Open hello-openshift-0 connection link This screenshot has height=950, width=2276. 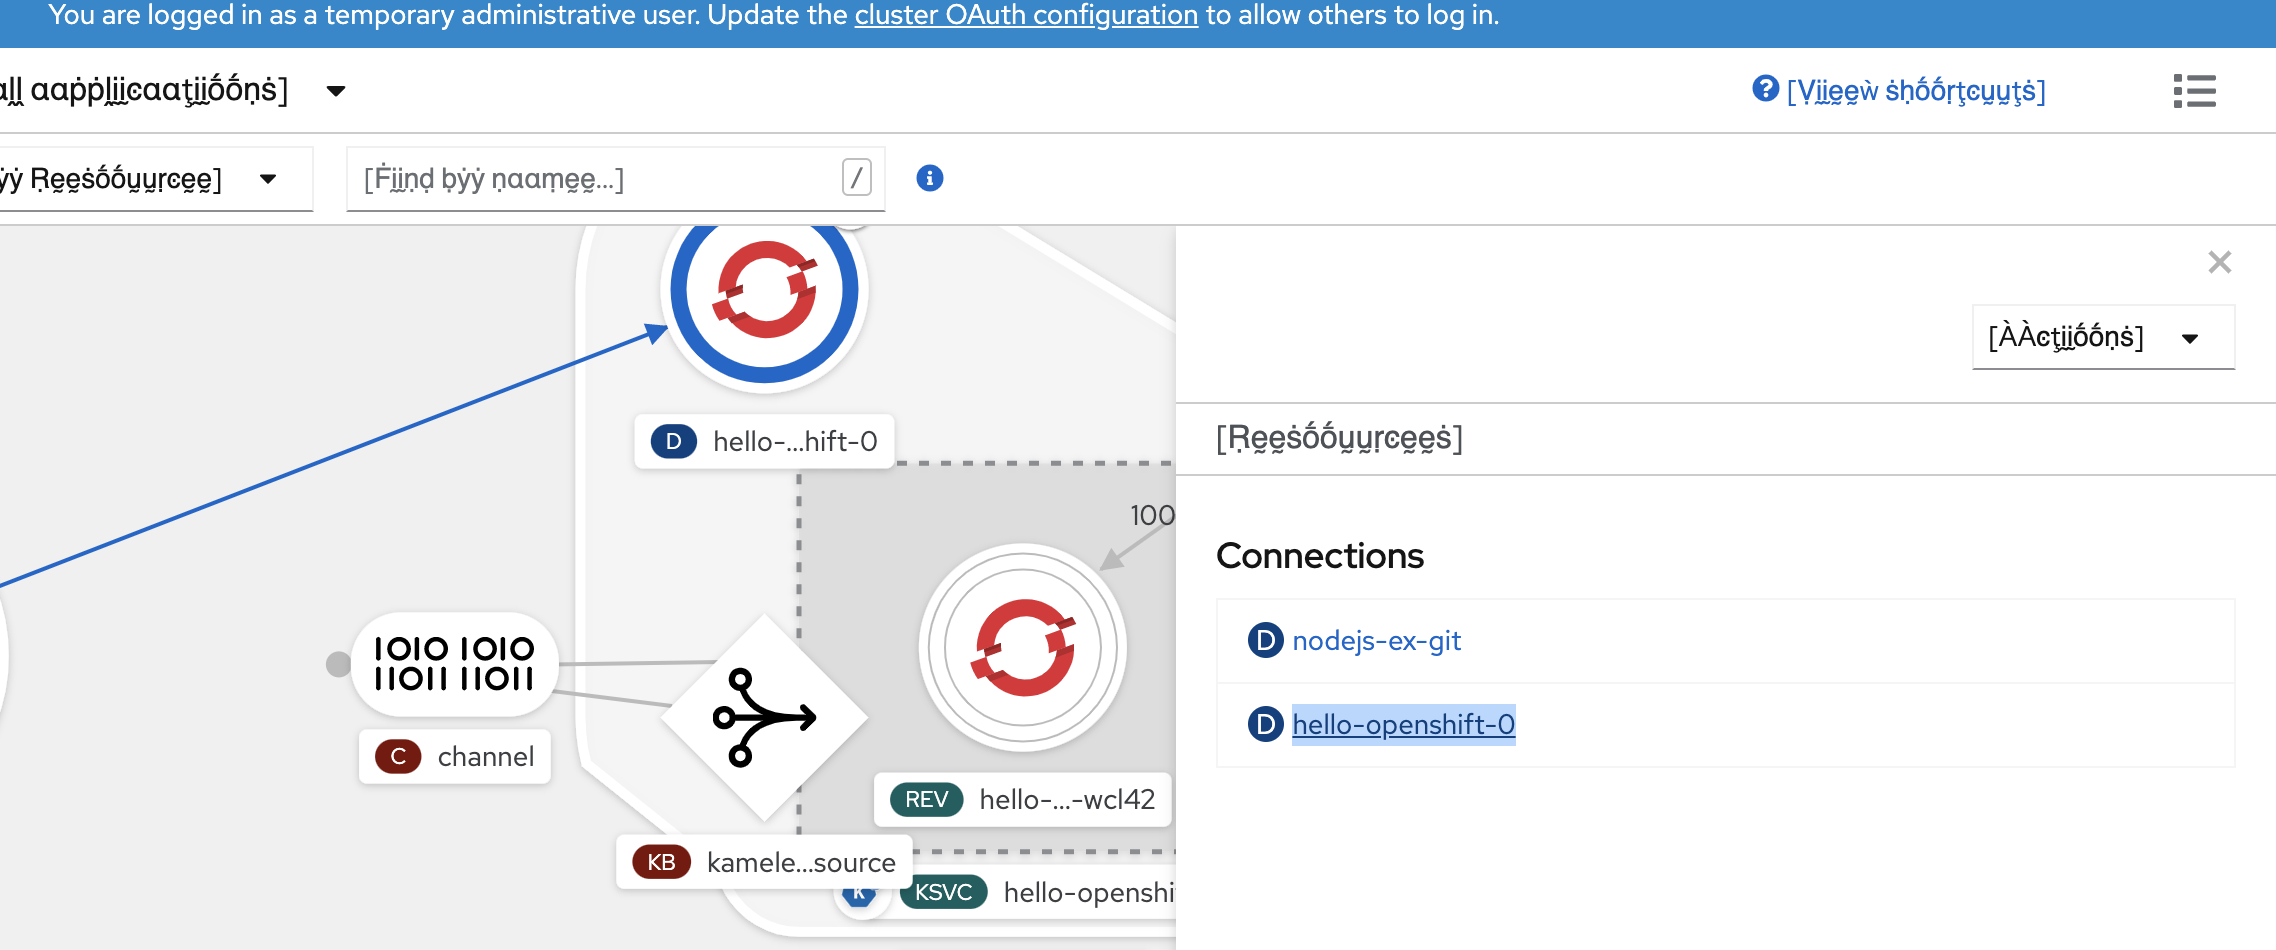coord(1403,724)
